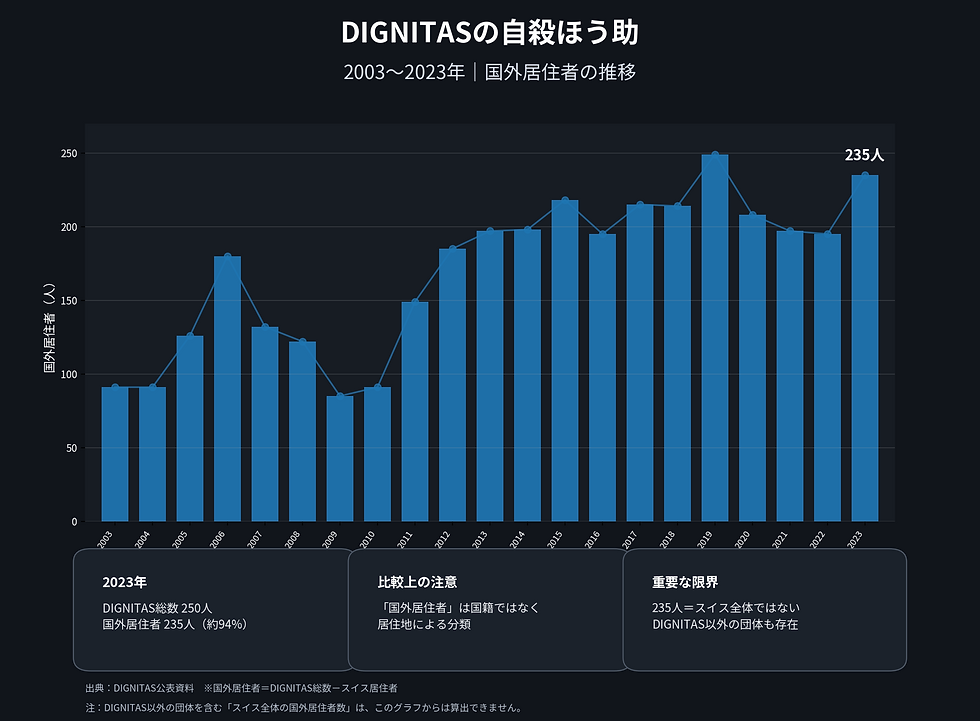Click the chart title "DIGNITASの自殺ほう助"
Viewport: 980px width, 721px height.
click(489, 32)
